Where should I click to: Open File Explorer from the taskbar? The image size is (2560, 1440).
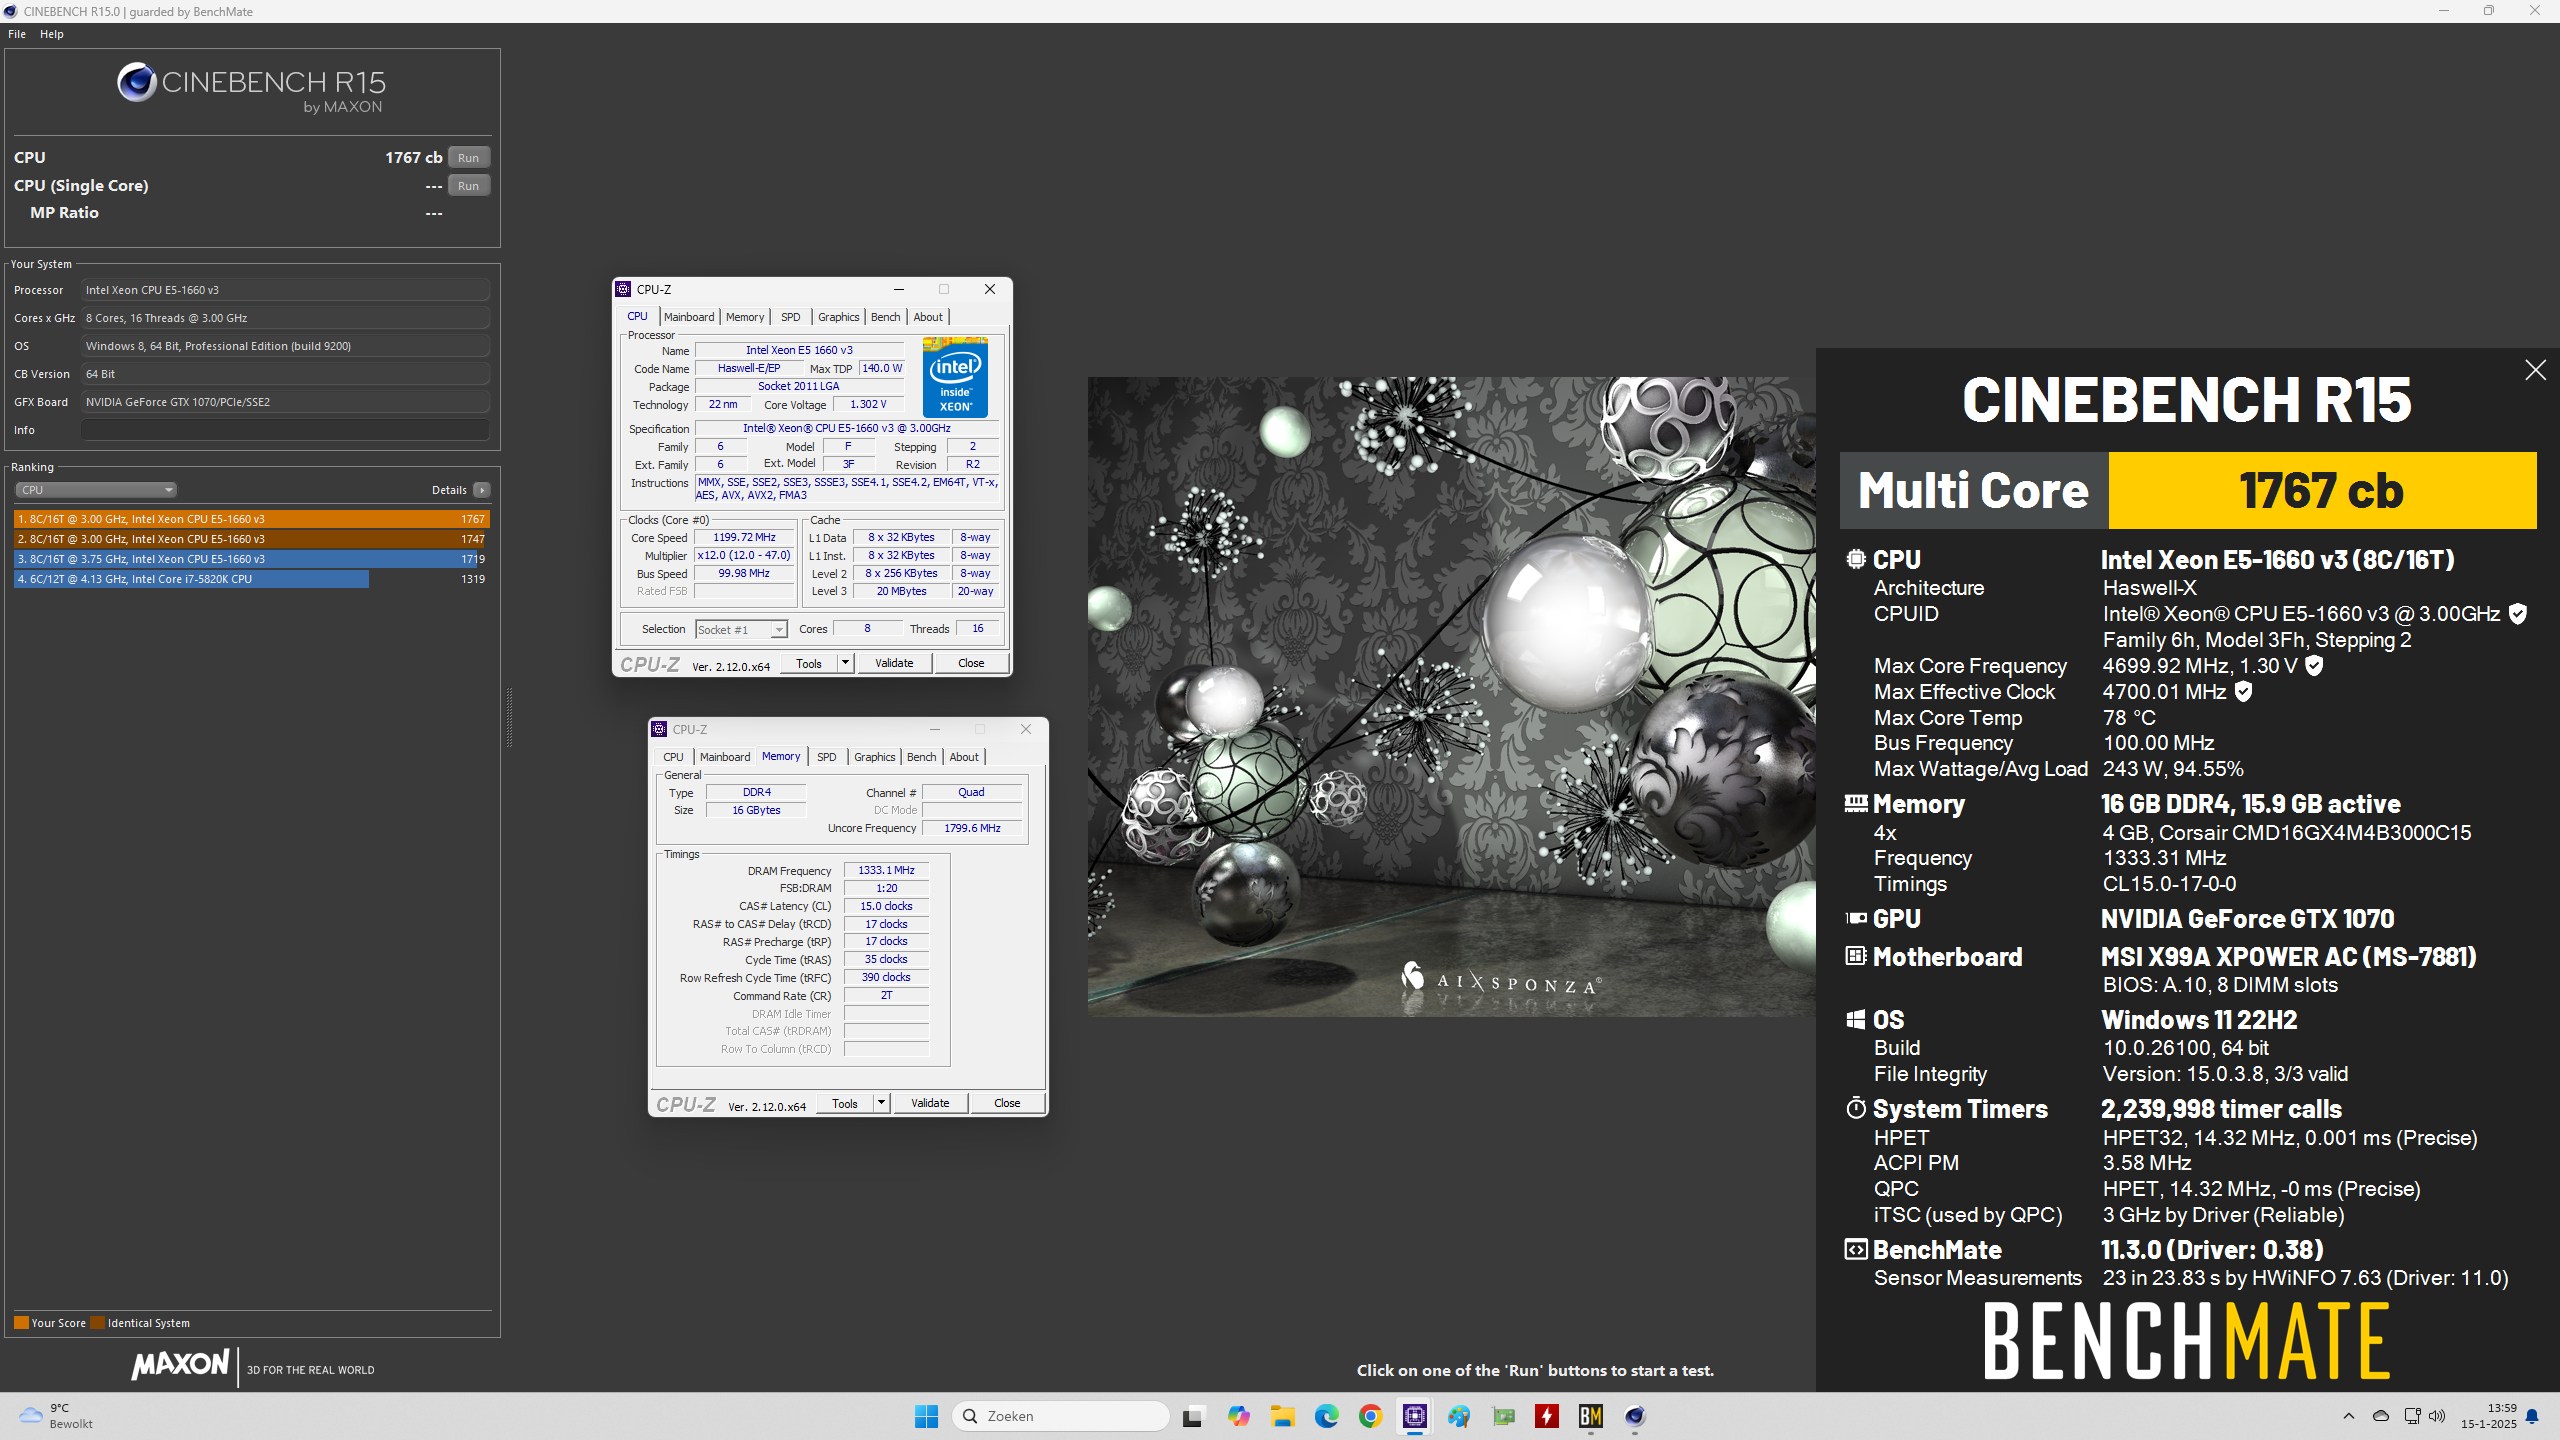[x=1283, y=1416]
